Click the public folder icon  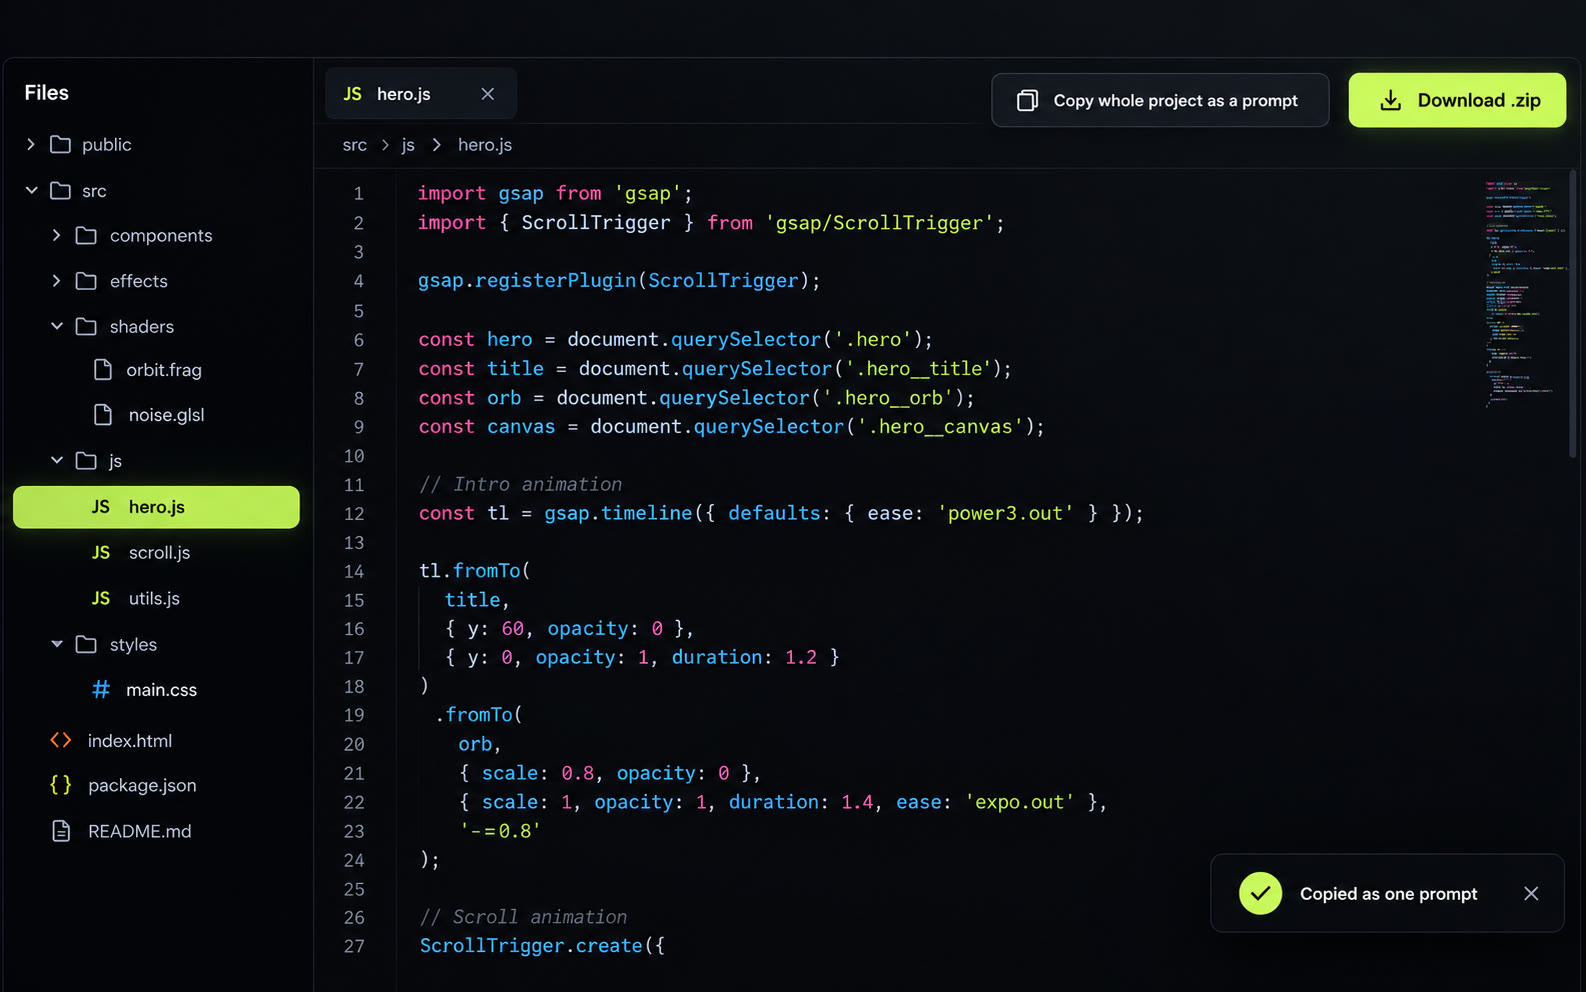tap(61, 144)
